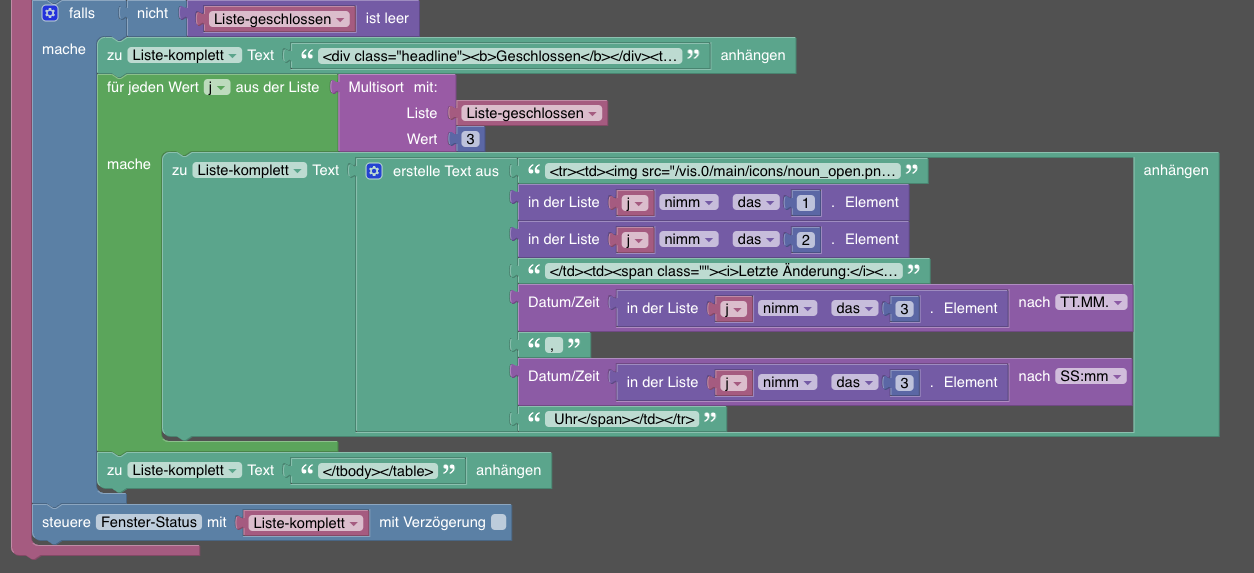Click the mit Verzögerung label
Viewport: 1254px width, 573px height.
432,522
